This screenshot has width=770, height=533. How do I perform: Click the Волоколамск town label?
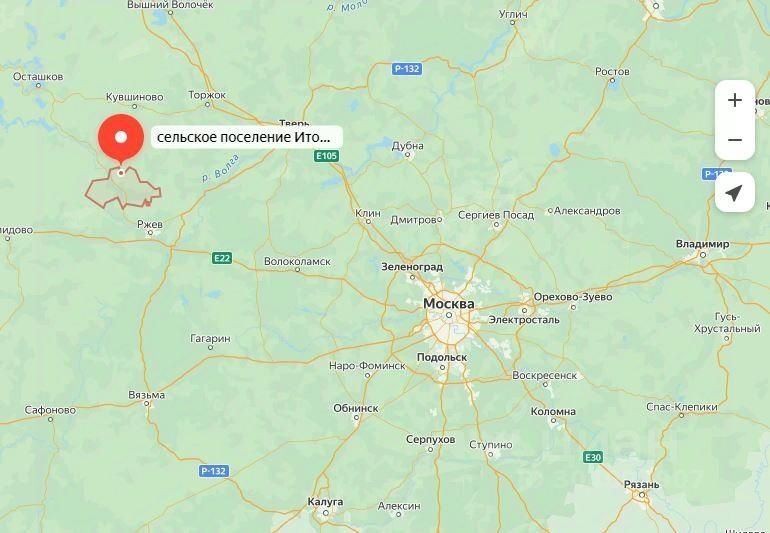297,261
